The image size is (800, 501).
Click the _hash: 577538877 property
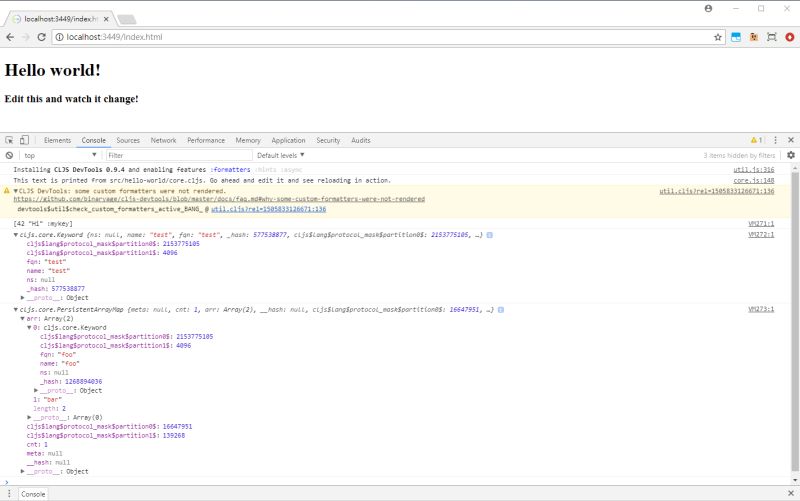pos(56,289)
